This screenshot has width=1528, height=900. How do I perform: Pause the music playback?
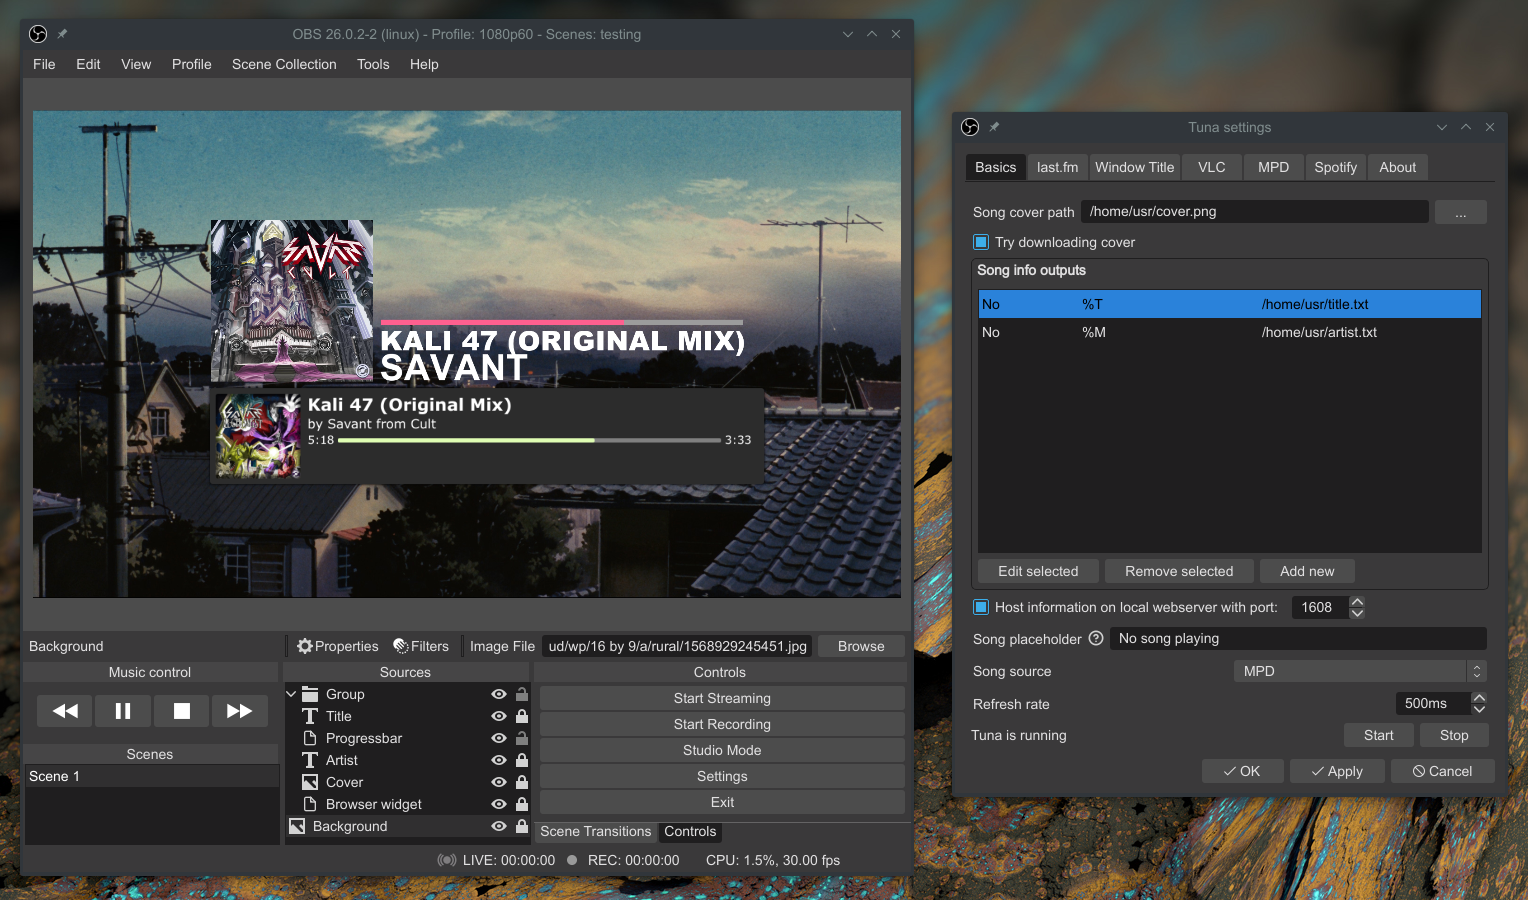[x=123, y=711]
